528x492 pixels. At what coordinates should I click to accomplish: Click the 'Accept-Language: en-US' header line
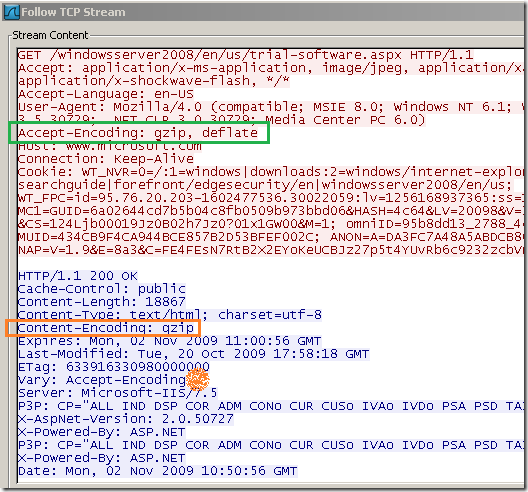coord(106,94)
